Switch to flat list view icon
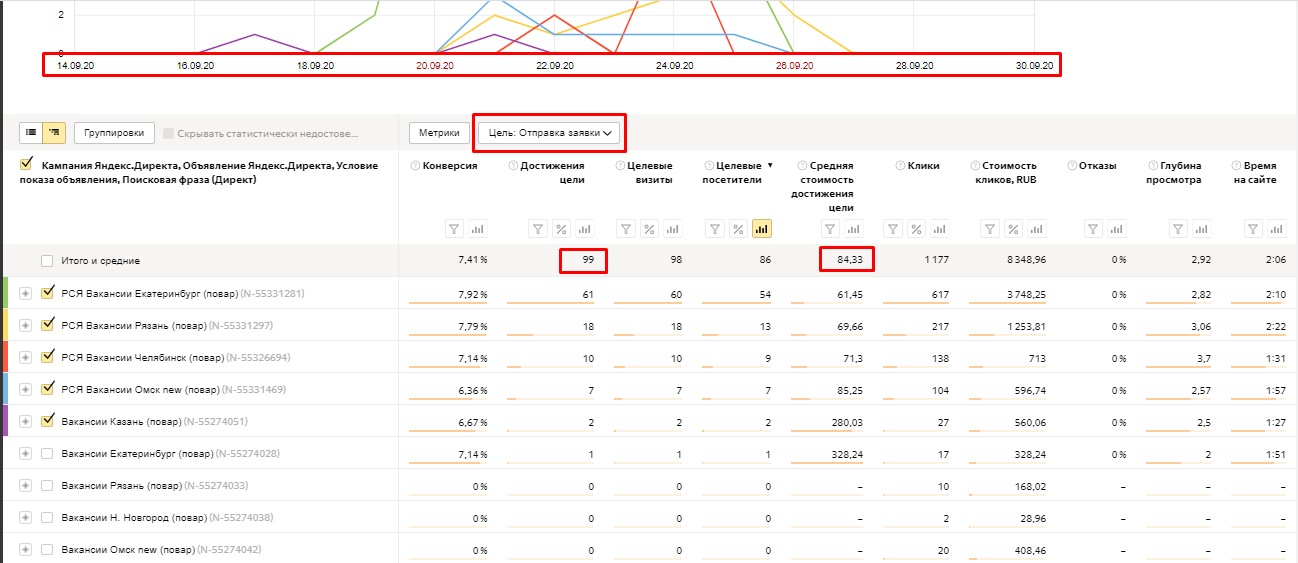Image resolution: width=1298 pixels, height=563 pixels. pos(31,132)
